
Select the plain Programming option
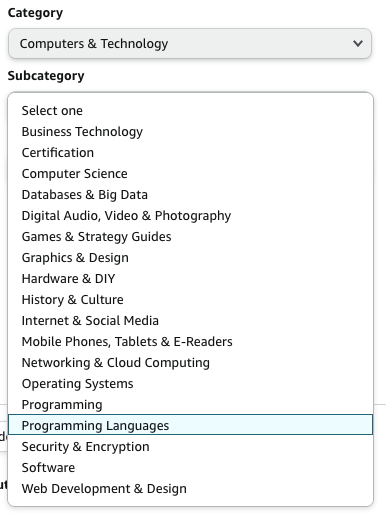click(x=190, y=405)
